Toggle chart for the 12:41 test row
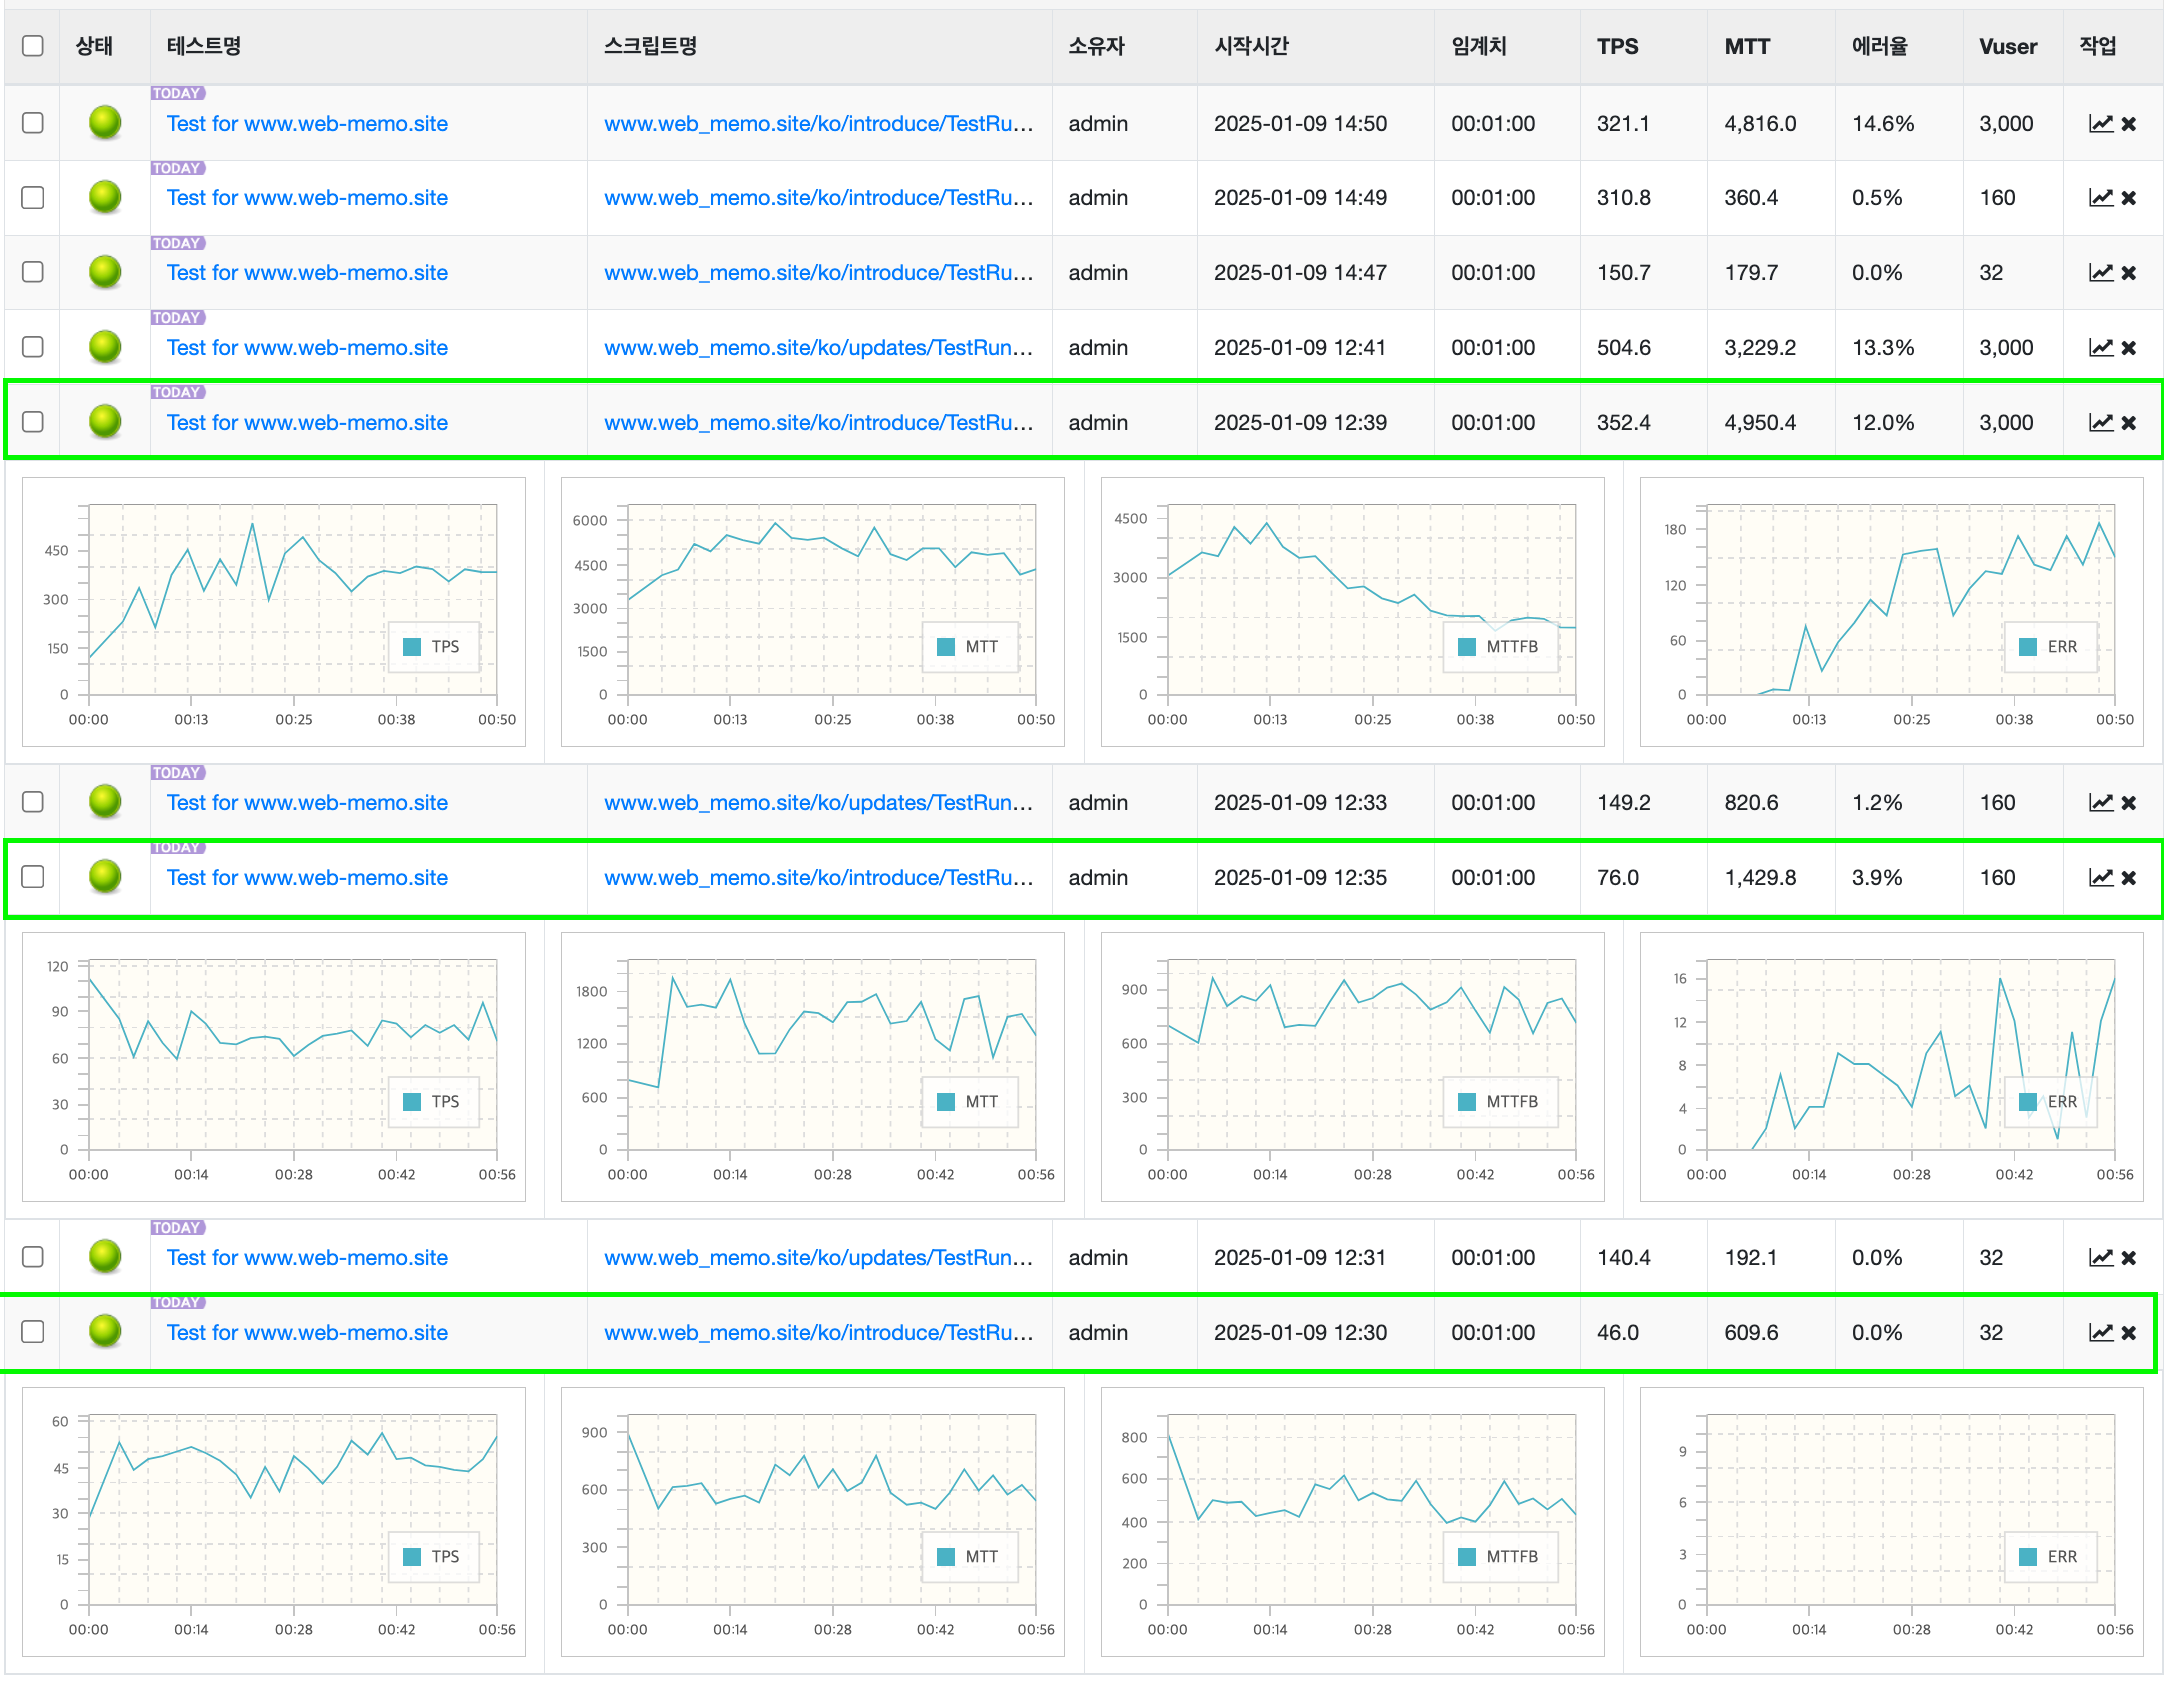 2101,348
